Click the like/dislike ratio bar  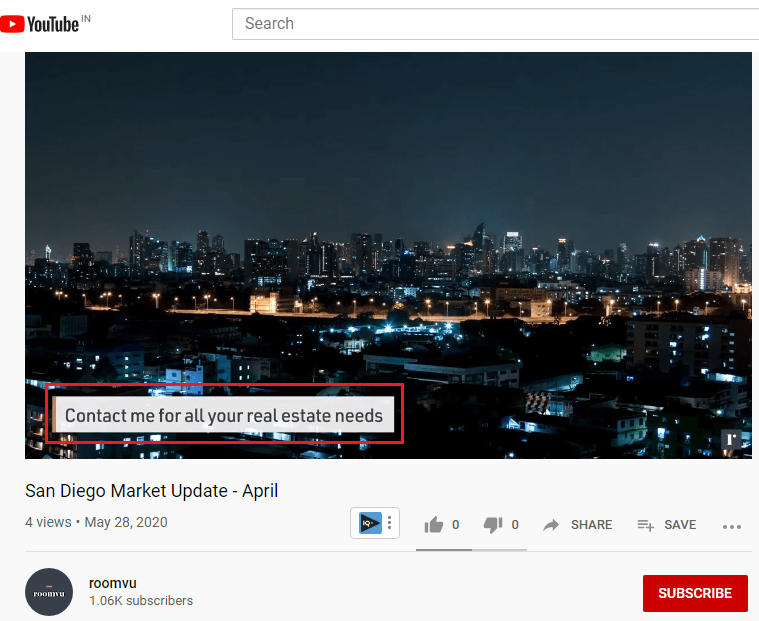coord(471,549)
